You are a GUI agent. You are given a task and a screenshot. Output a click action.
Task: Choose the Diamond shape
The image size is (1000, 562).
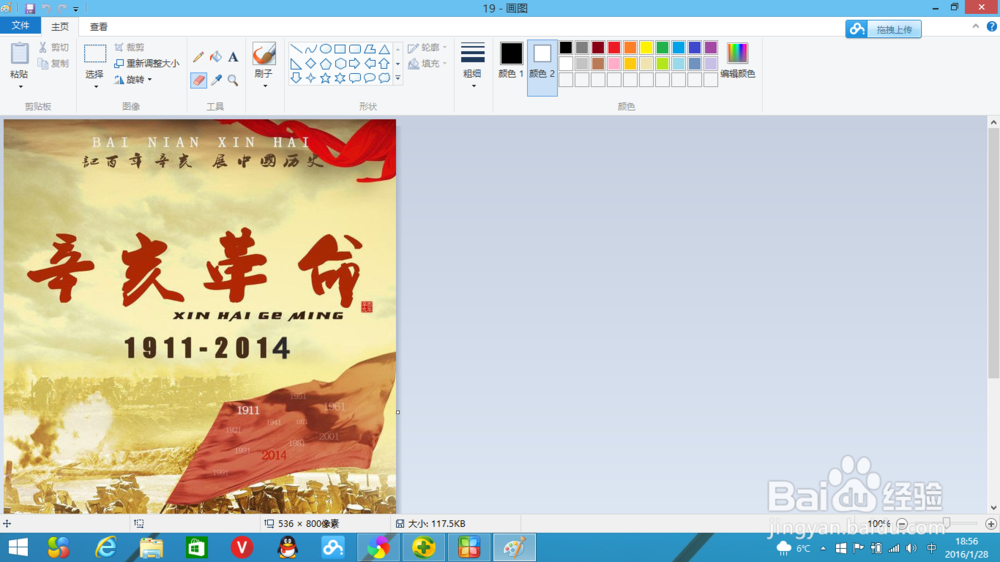(x=311, y=64)
